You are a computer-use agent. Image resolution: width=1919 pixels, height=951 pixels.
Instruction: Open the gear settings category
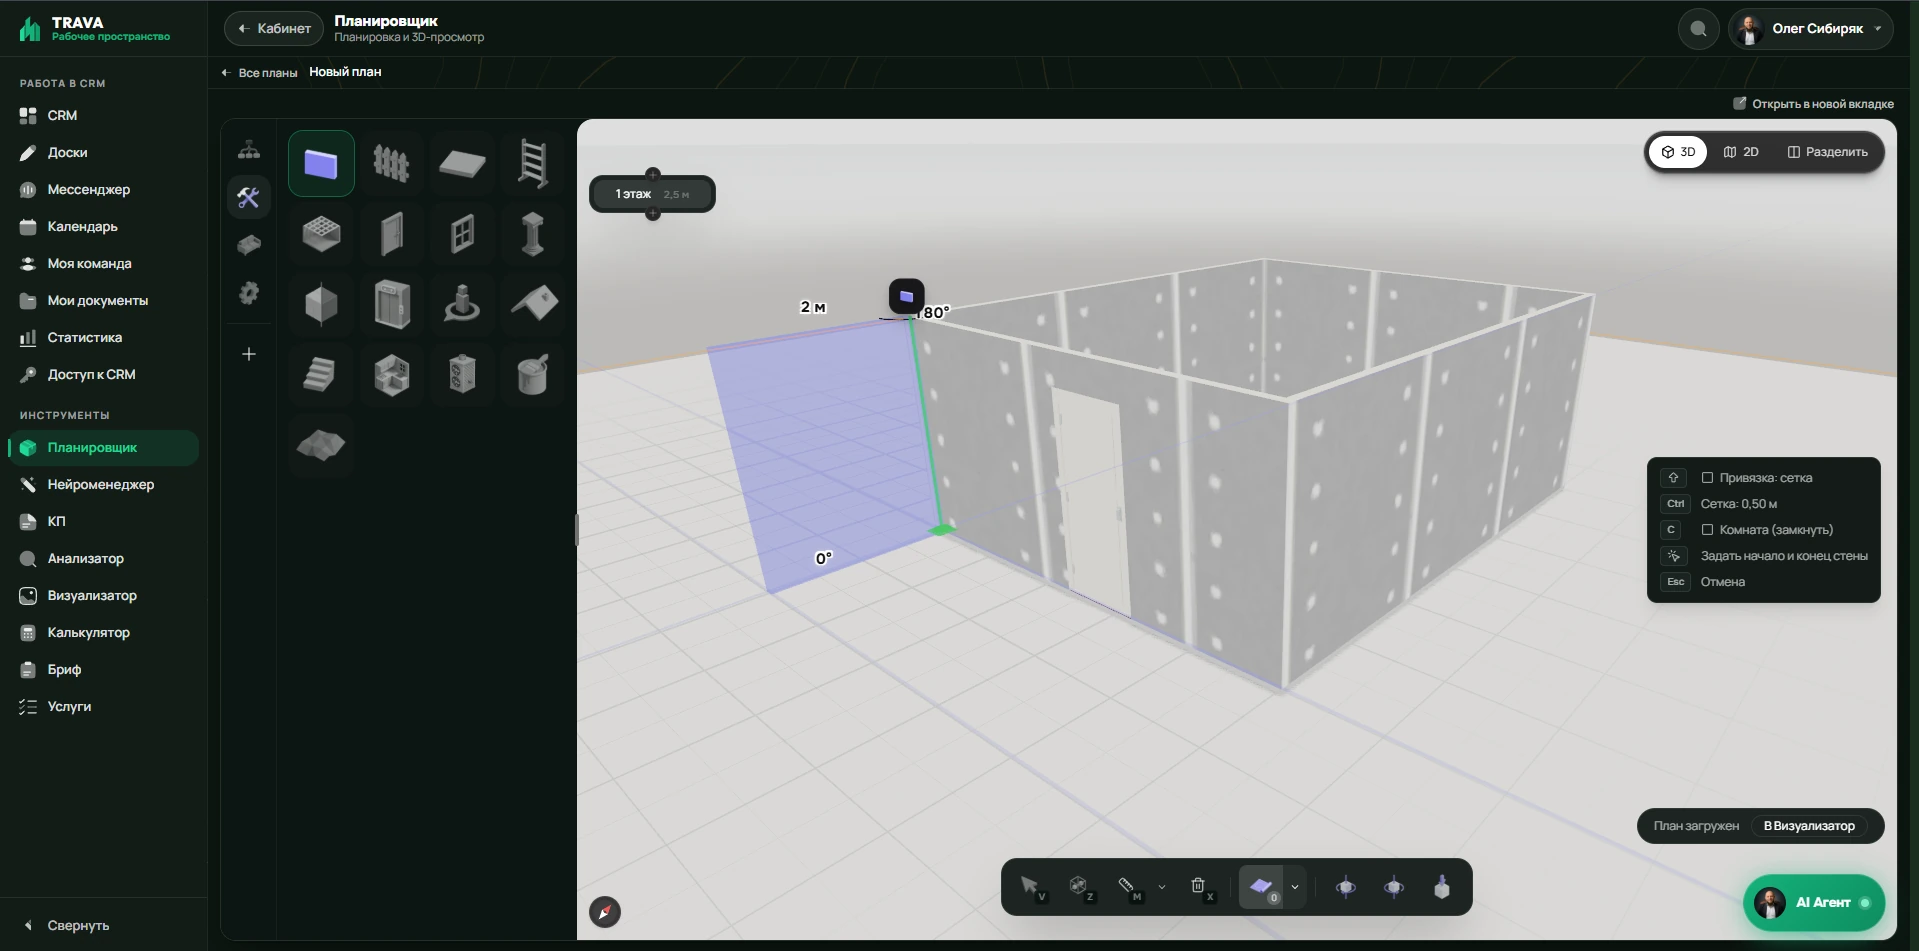[x=249, y=293]
